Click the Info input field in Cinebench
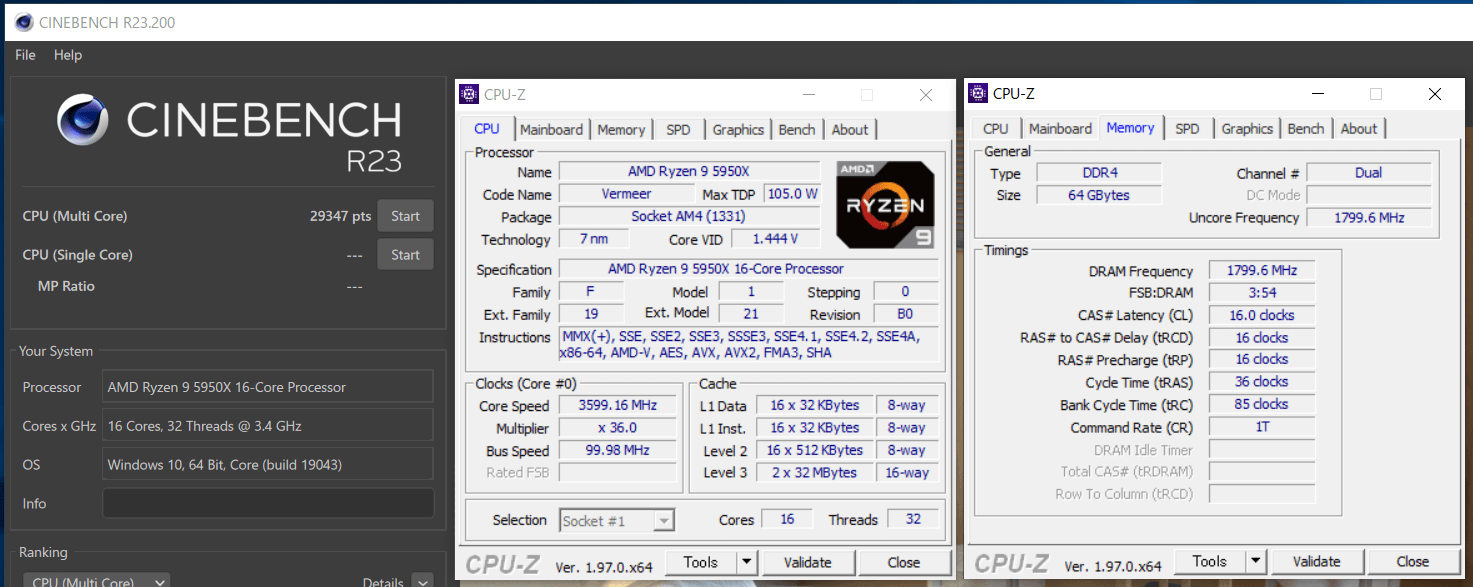Screen dimensions: 1473x587 pyautogui.click(x=268, y=503)
